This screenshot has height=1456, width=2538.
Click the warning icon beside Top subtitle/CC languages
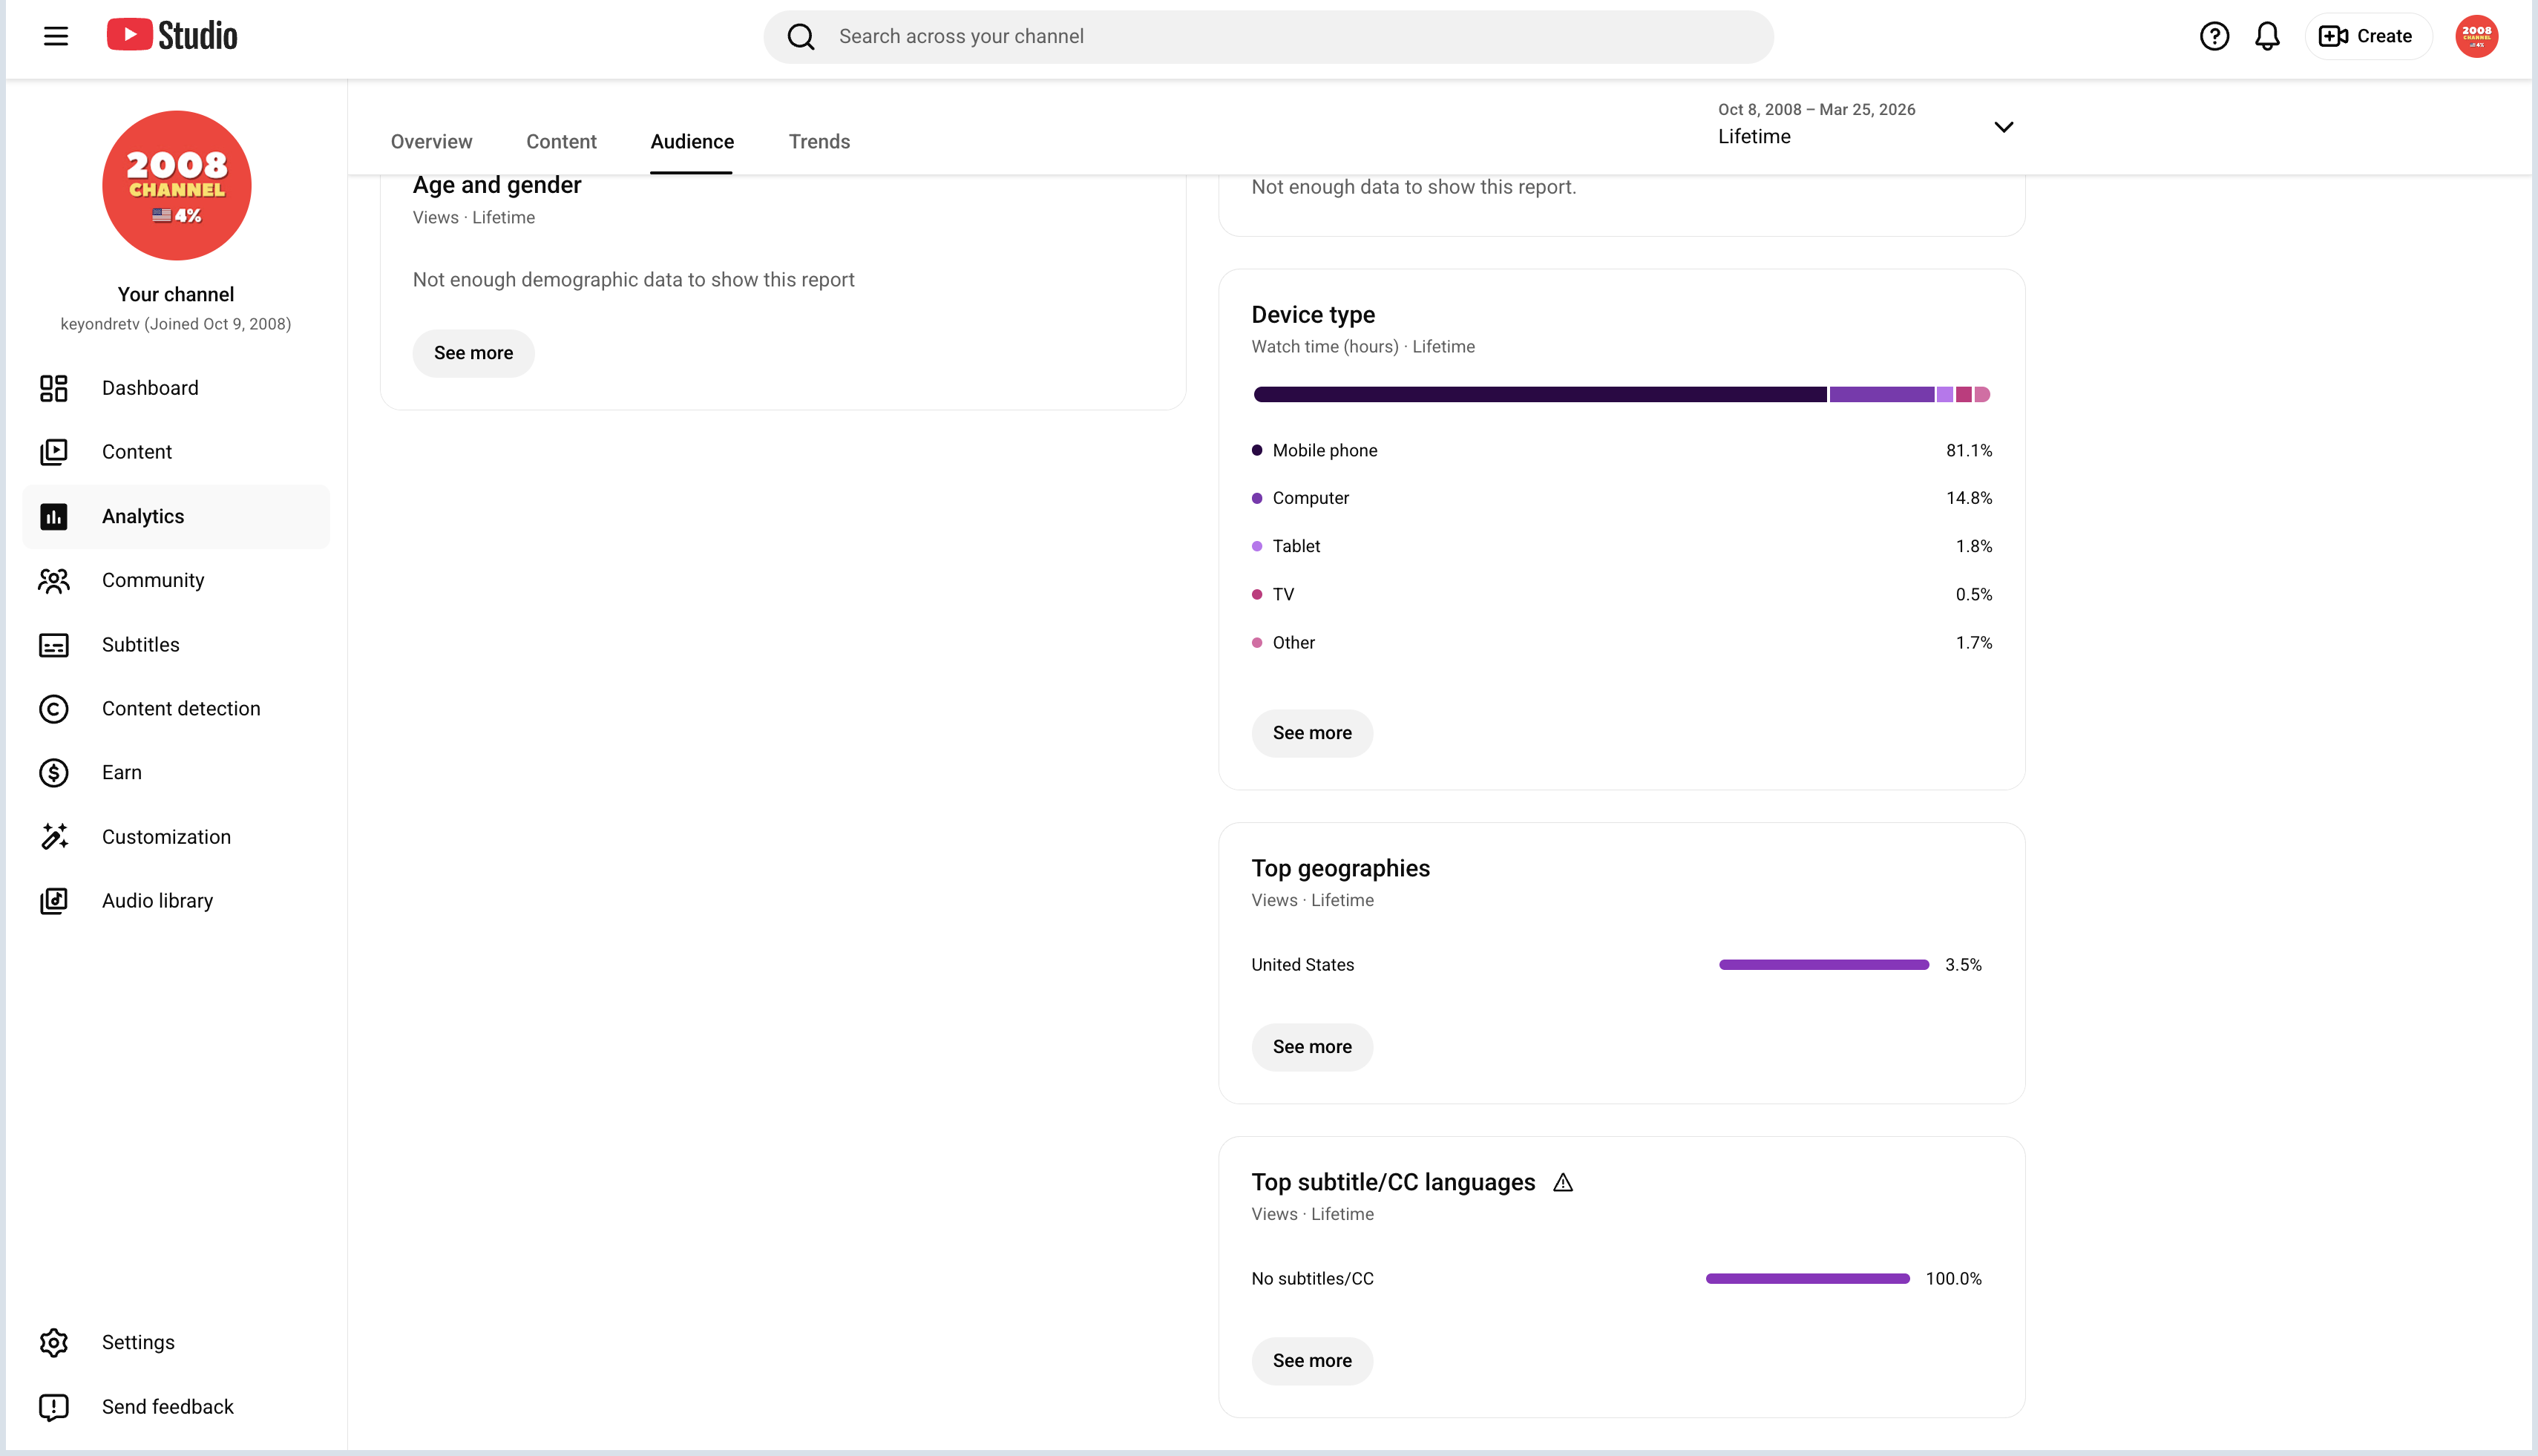(1563, 1183)
